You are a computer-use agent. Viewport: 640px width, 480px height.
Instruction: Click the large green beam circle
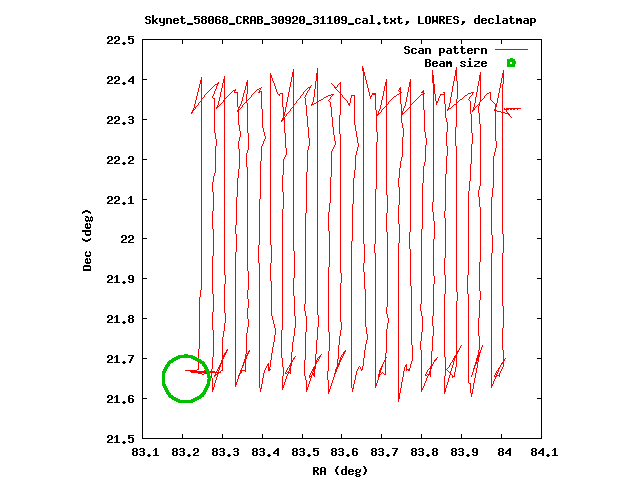pyautogui.click(x=186, y=378)
